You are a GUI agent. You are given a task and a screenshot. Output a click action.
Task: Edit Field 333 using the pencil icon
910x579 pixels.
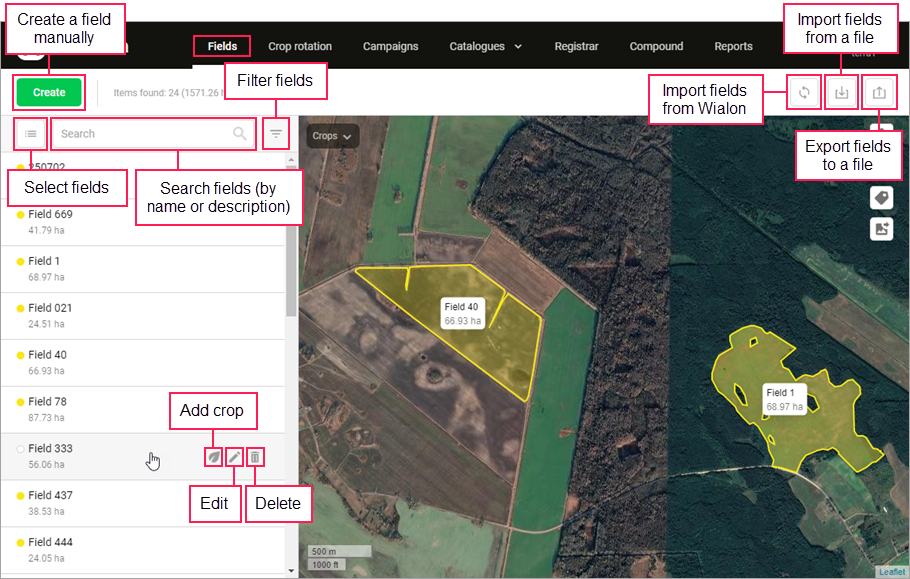(234, 457)
